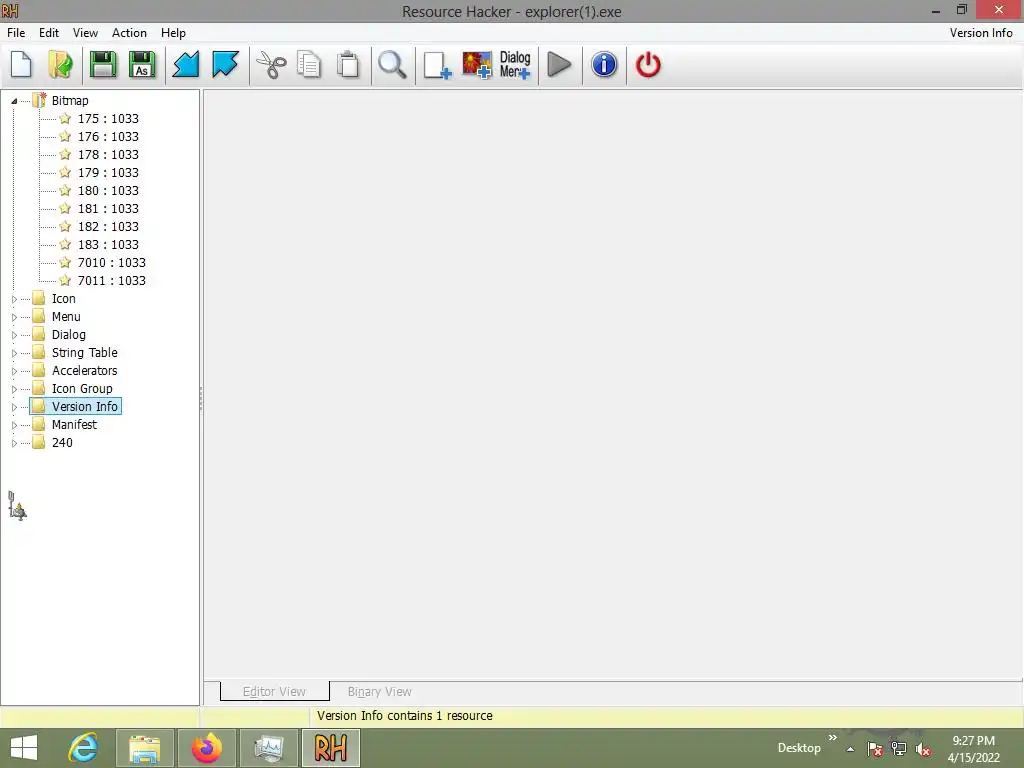Select bitmap resource 176 : 1033
The image size is (1024, 768).
click(x=108, y=136)
